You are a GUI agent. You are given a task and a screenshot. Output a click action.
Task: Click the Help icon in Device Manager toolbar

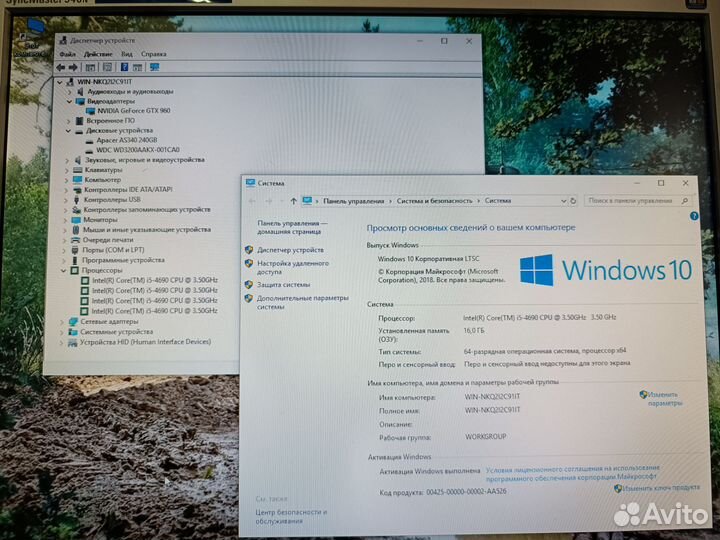point(124,68)
